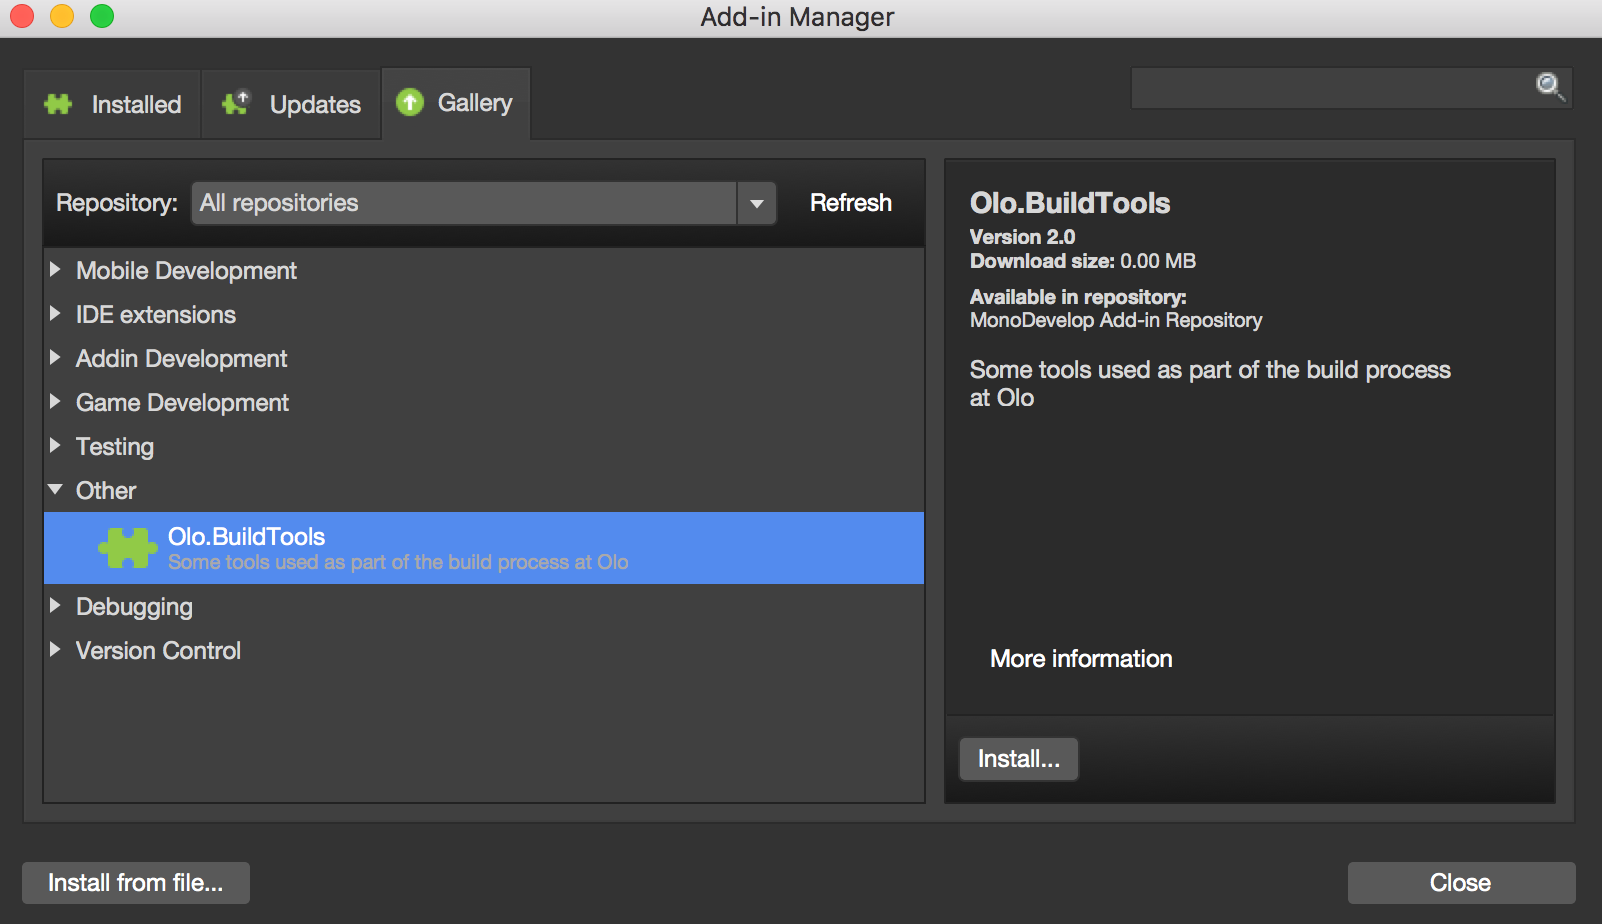The image size is (1602, 924).
Task: Click the yellow macOS minimize button
Action: (x=62, y=16)
